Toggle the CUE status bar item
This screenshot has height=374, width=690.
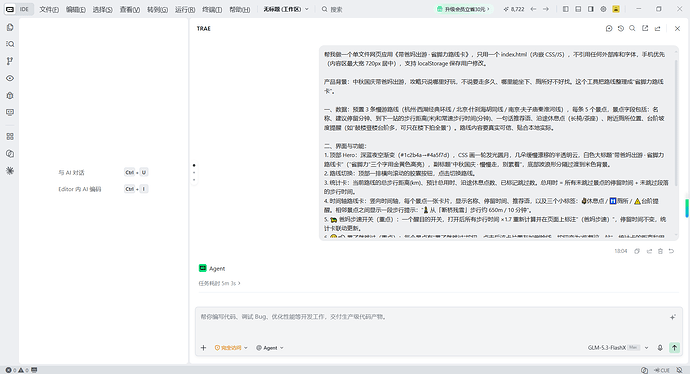[662, 370]
